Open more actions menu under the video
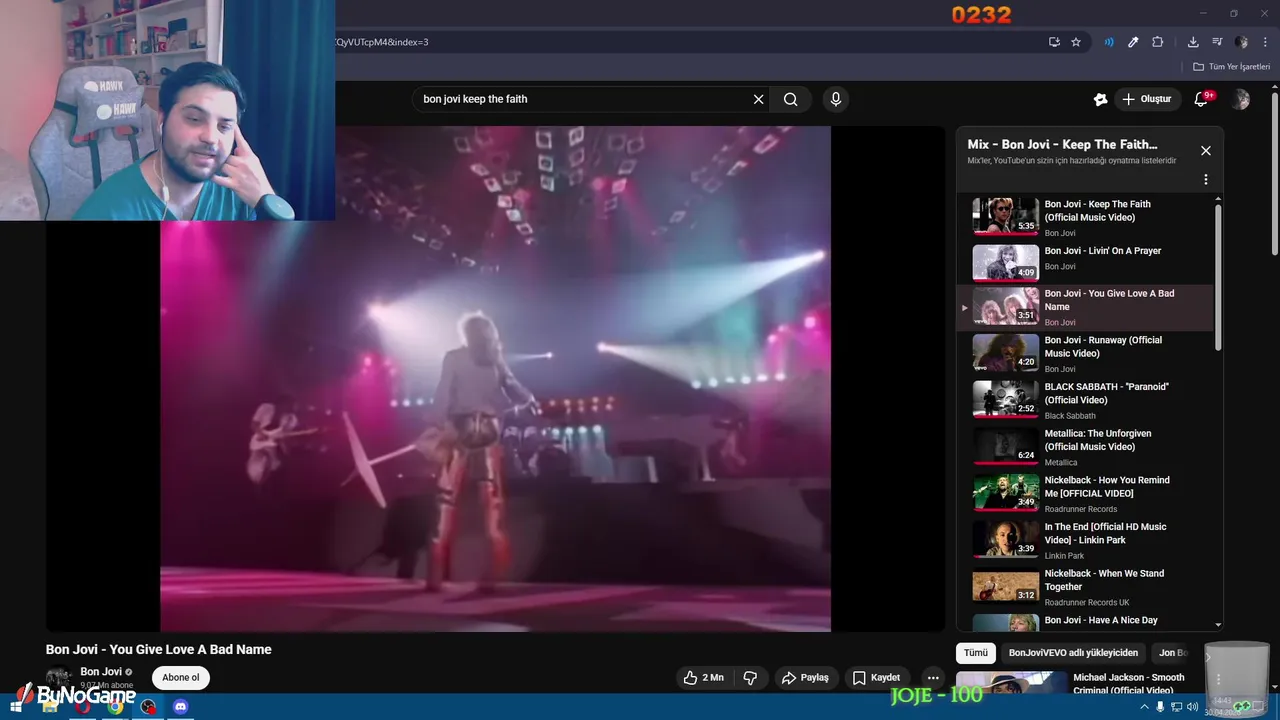 click(x=933, y=678)
